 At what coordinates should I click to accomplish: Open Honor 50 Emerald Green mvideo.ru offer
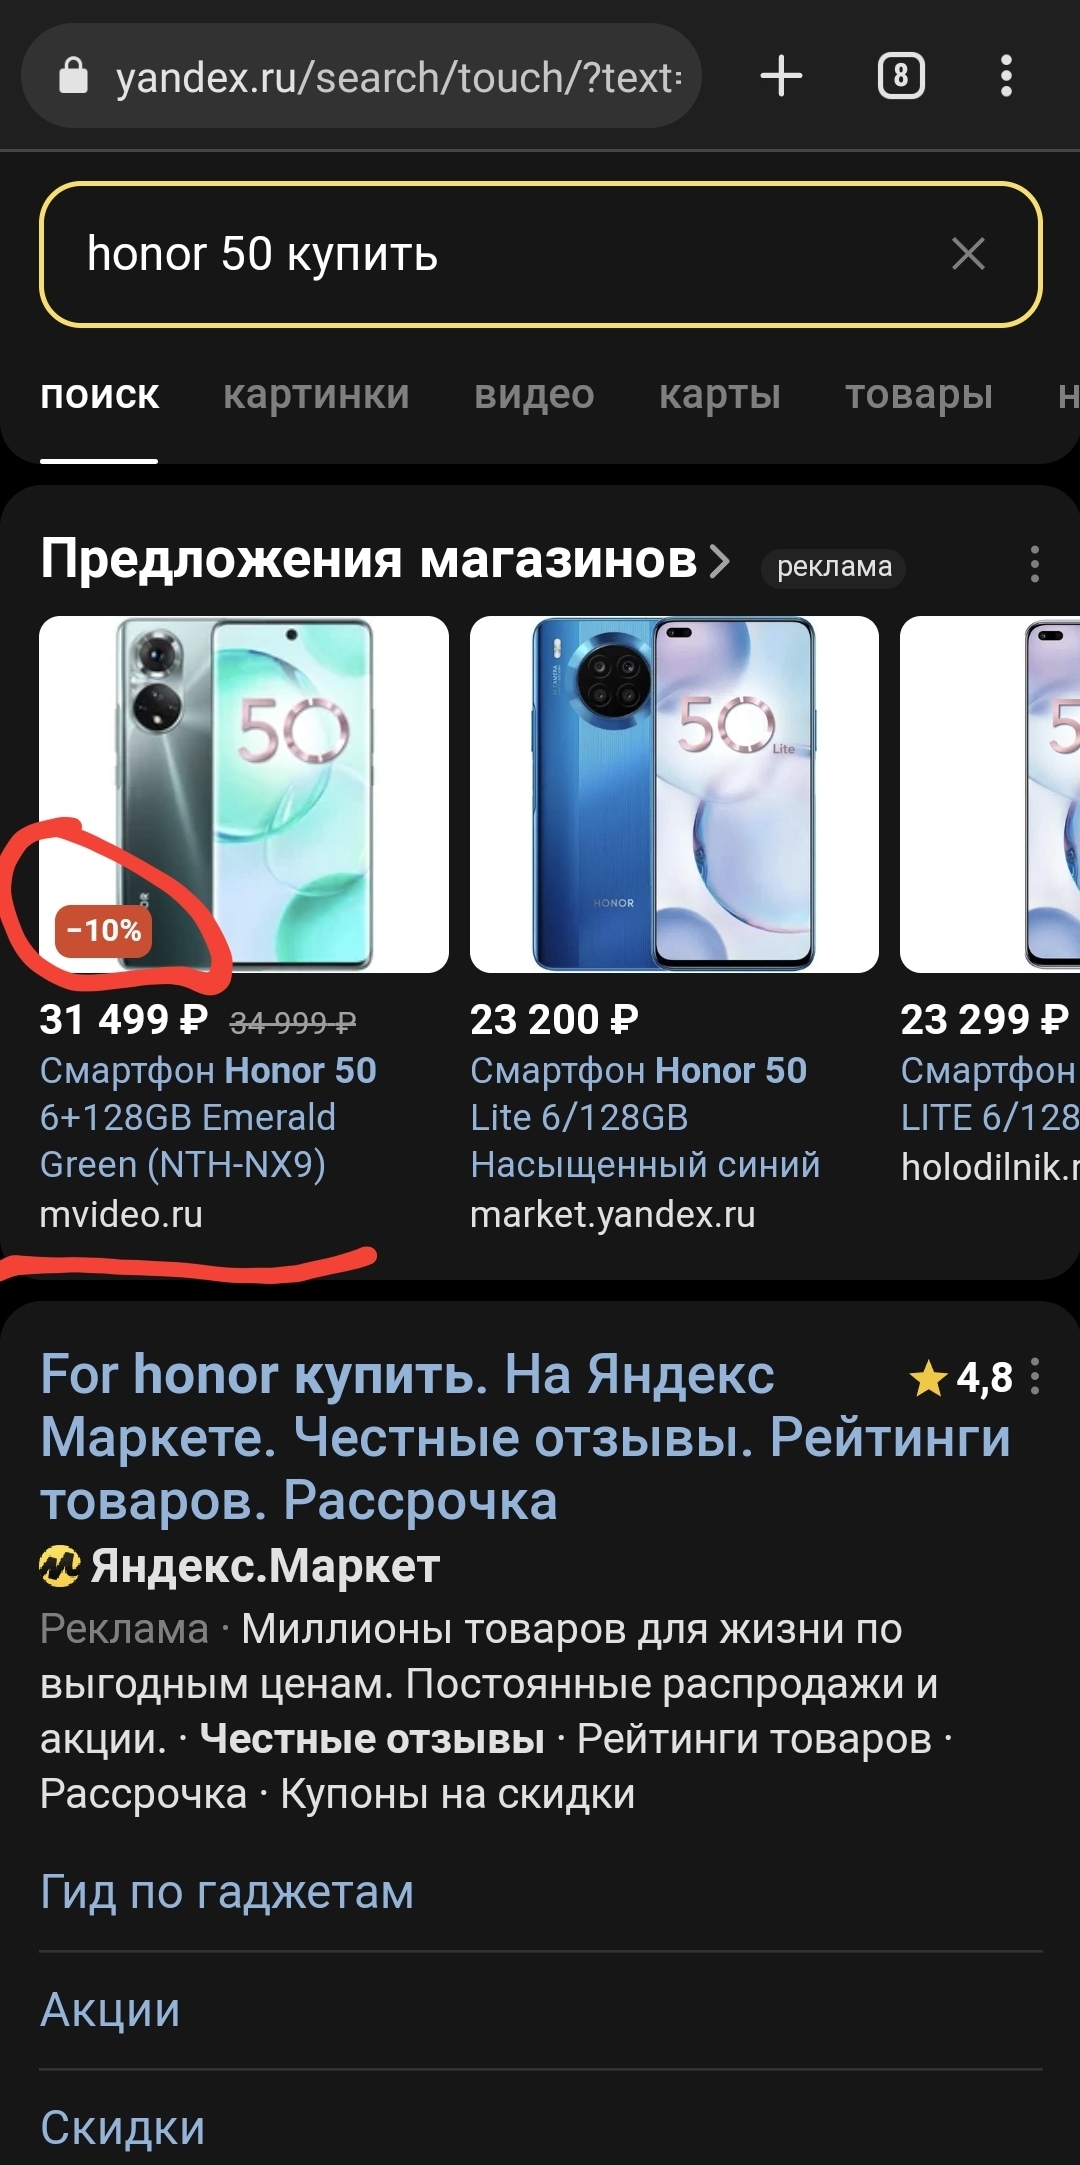click(208, 1117)
